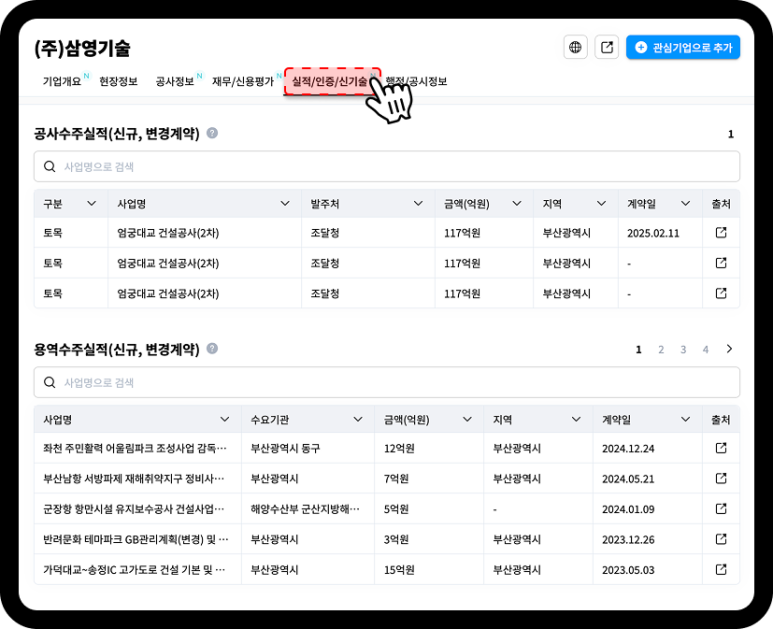Select page 1 of 공사수주실적
773x629 pixels.
[x=731, y=134]
